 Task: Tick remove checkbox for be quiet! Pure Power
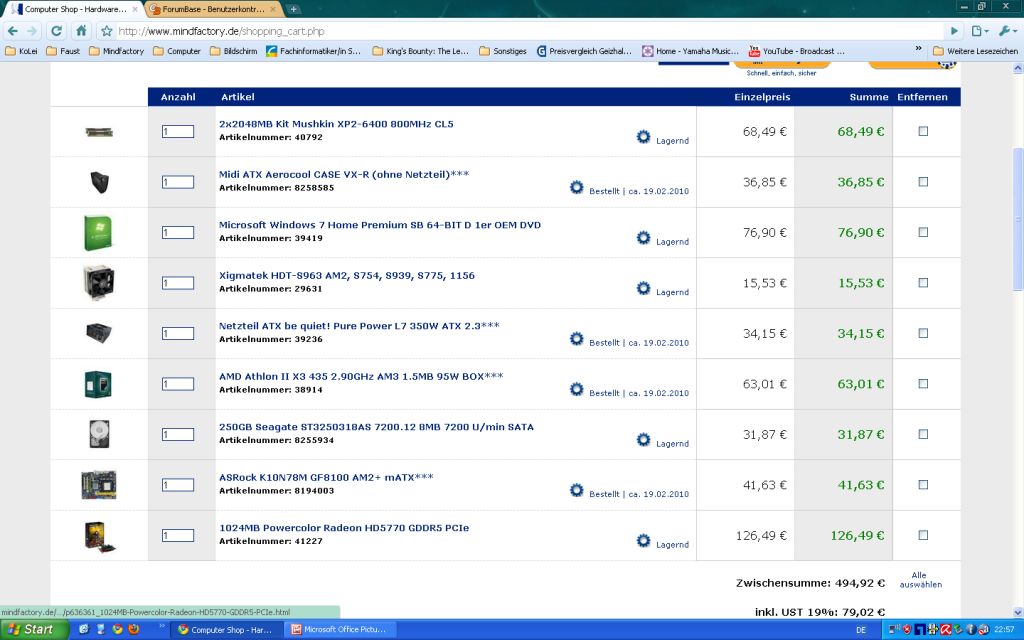923,333
